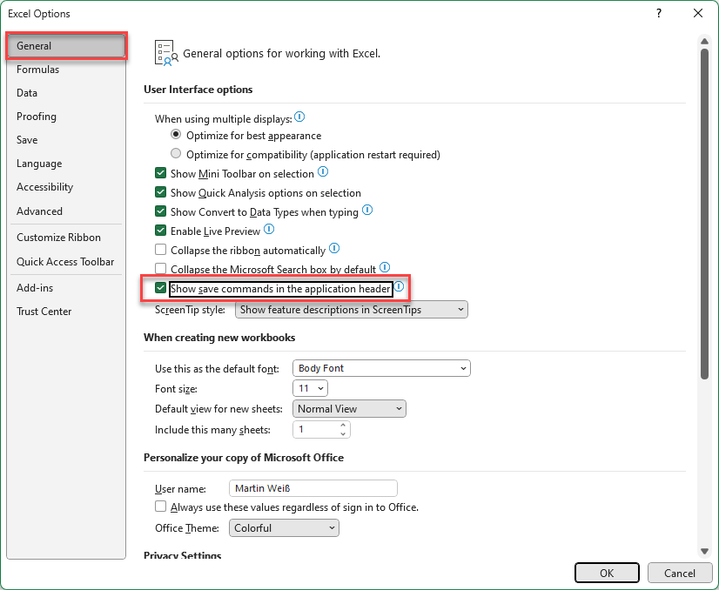The height and width of the screenshot is (590, 719).
Task: Enable Collapse the ribbon automatically
Action: [x=160, y=250]
